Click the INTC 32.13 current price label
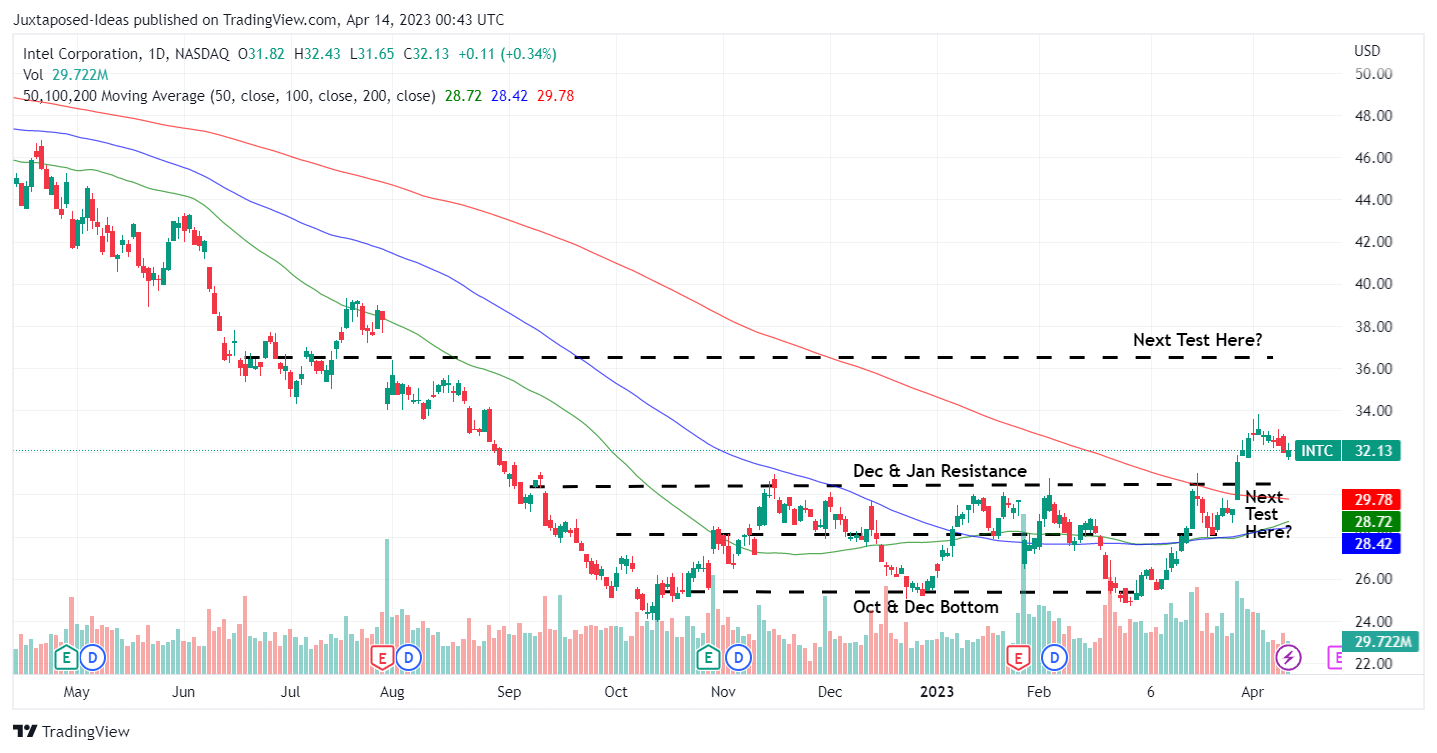Screen dimensions: 1437x753 click(x=1347, y=450)
